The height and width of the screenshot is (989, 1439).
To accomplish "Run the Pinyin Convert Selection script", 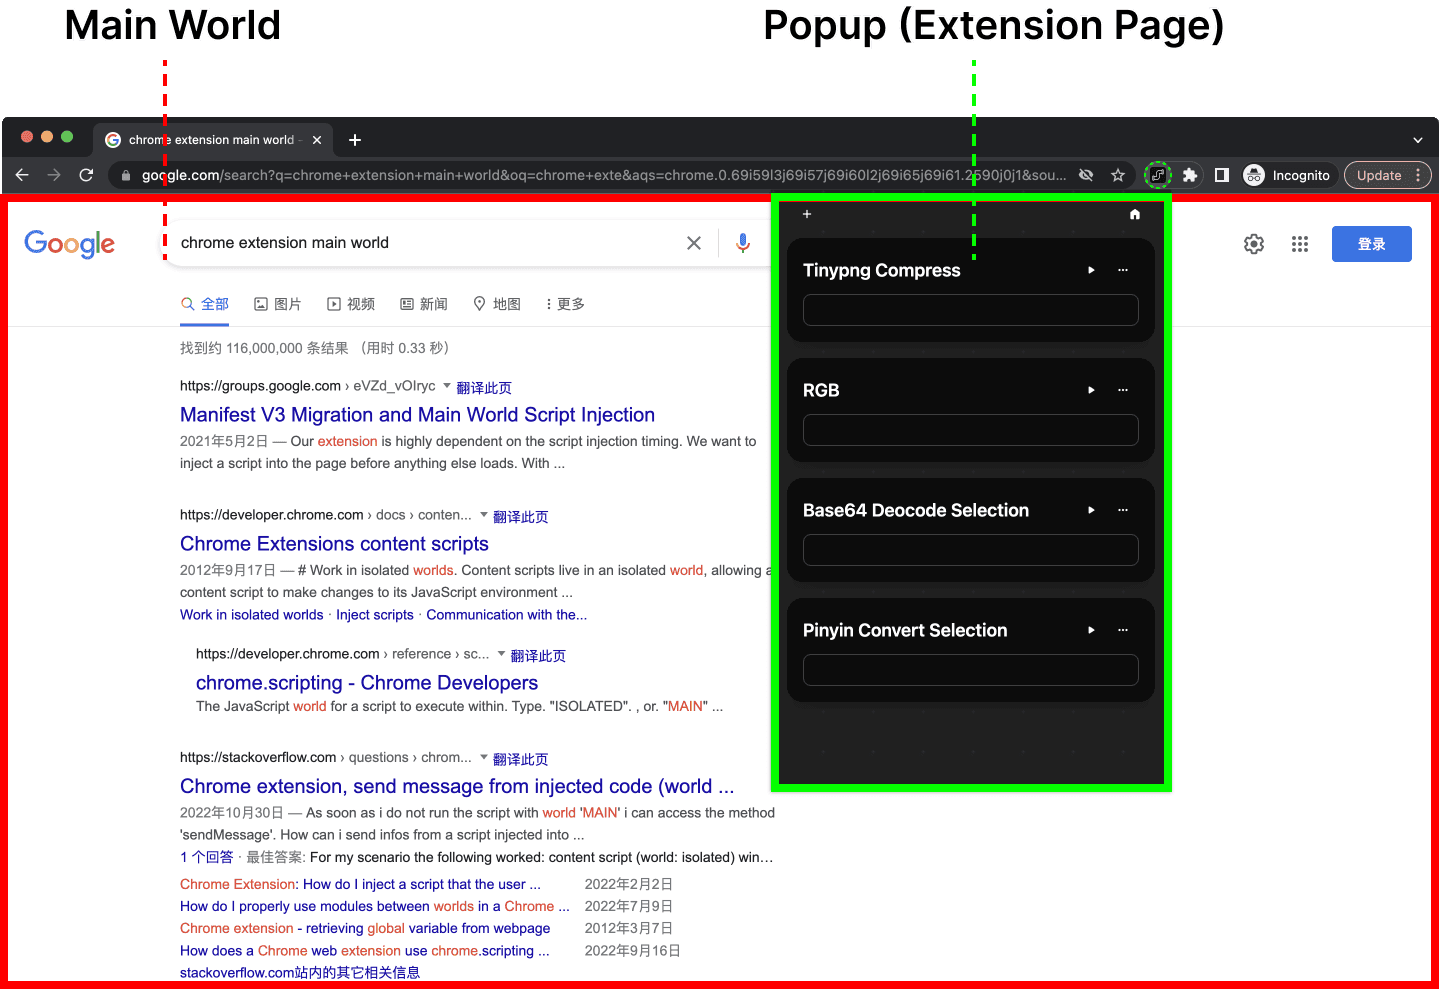I will point(1091,630).
